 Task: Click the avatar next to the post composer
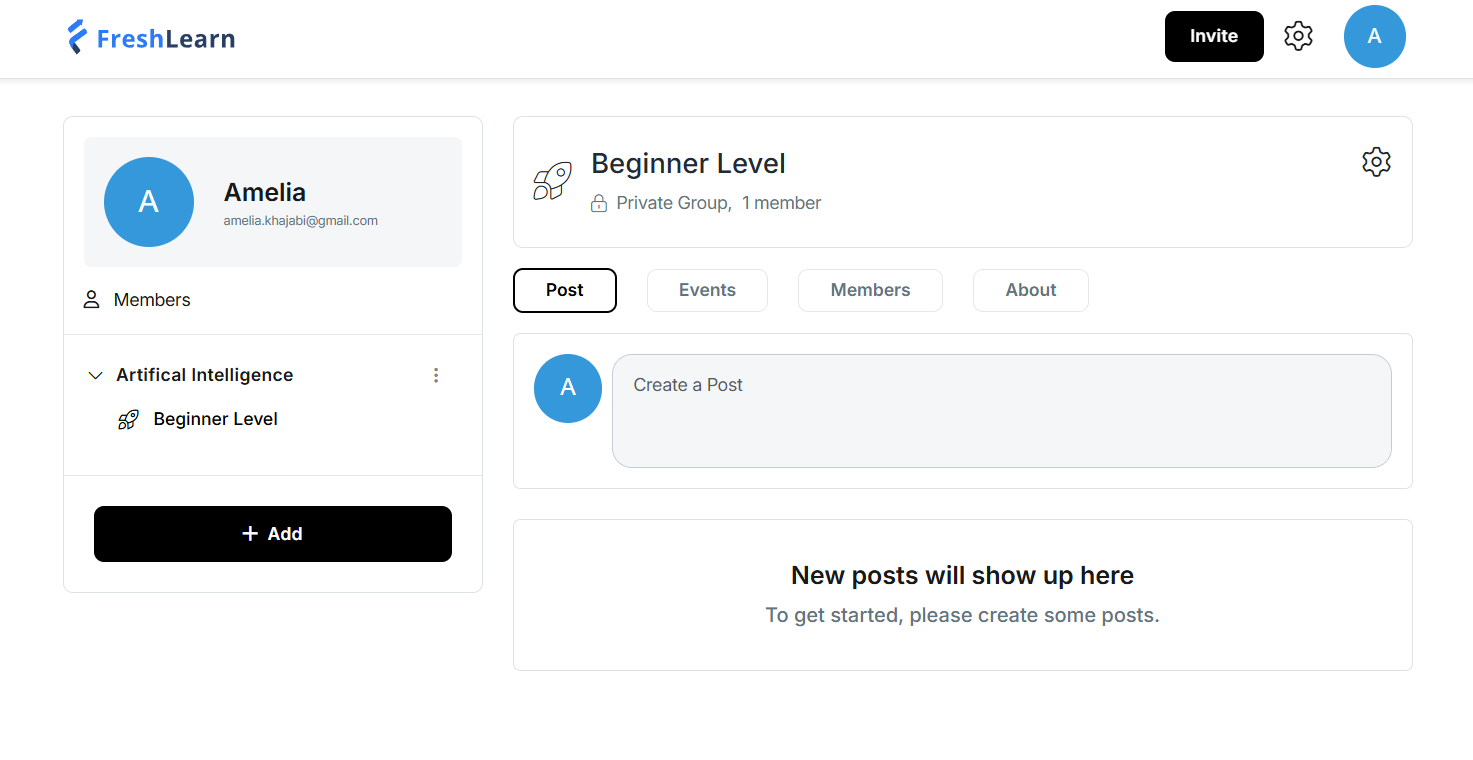point(567,389)
